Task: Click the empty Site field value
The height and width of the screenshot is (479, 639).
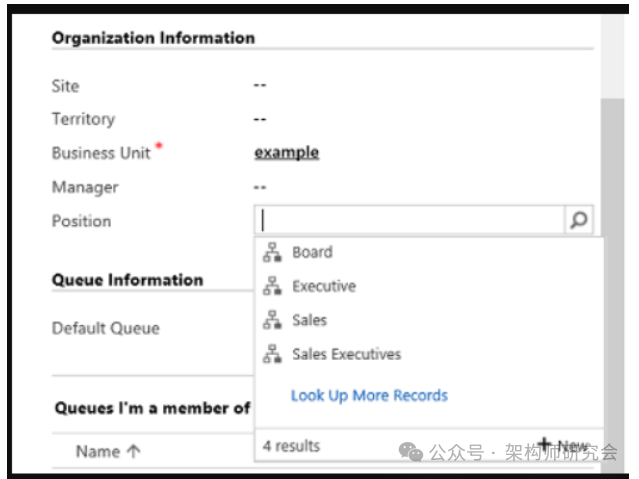Action: click(x=260, y=87)
